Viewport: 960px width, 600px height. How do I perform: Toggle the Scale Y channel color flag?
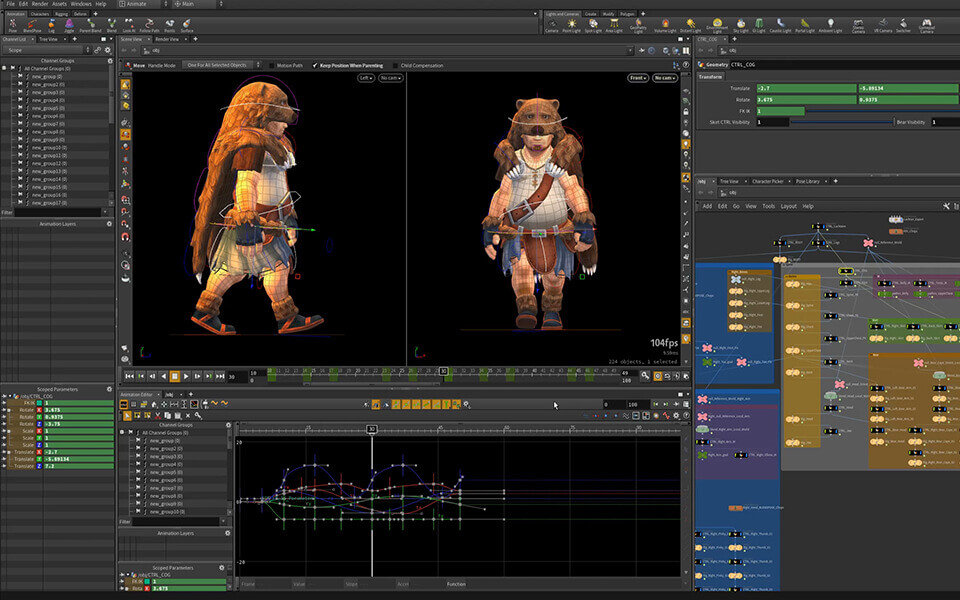coord(40,438)
